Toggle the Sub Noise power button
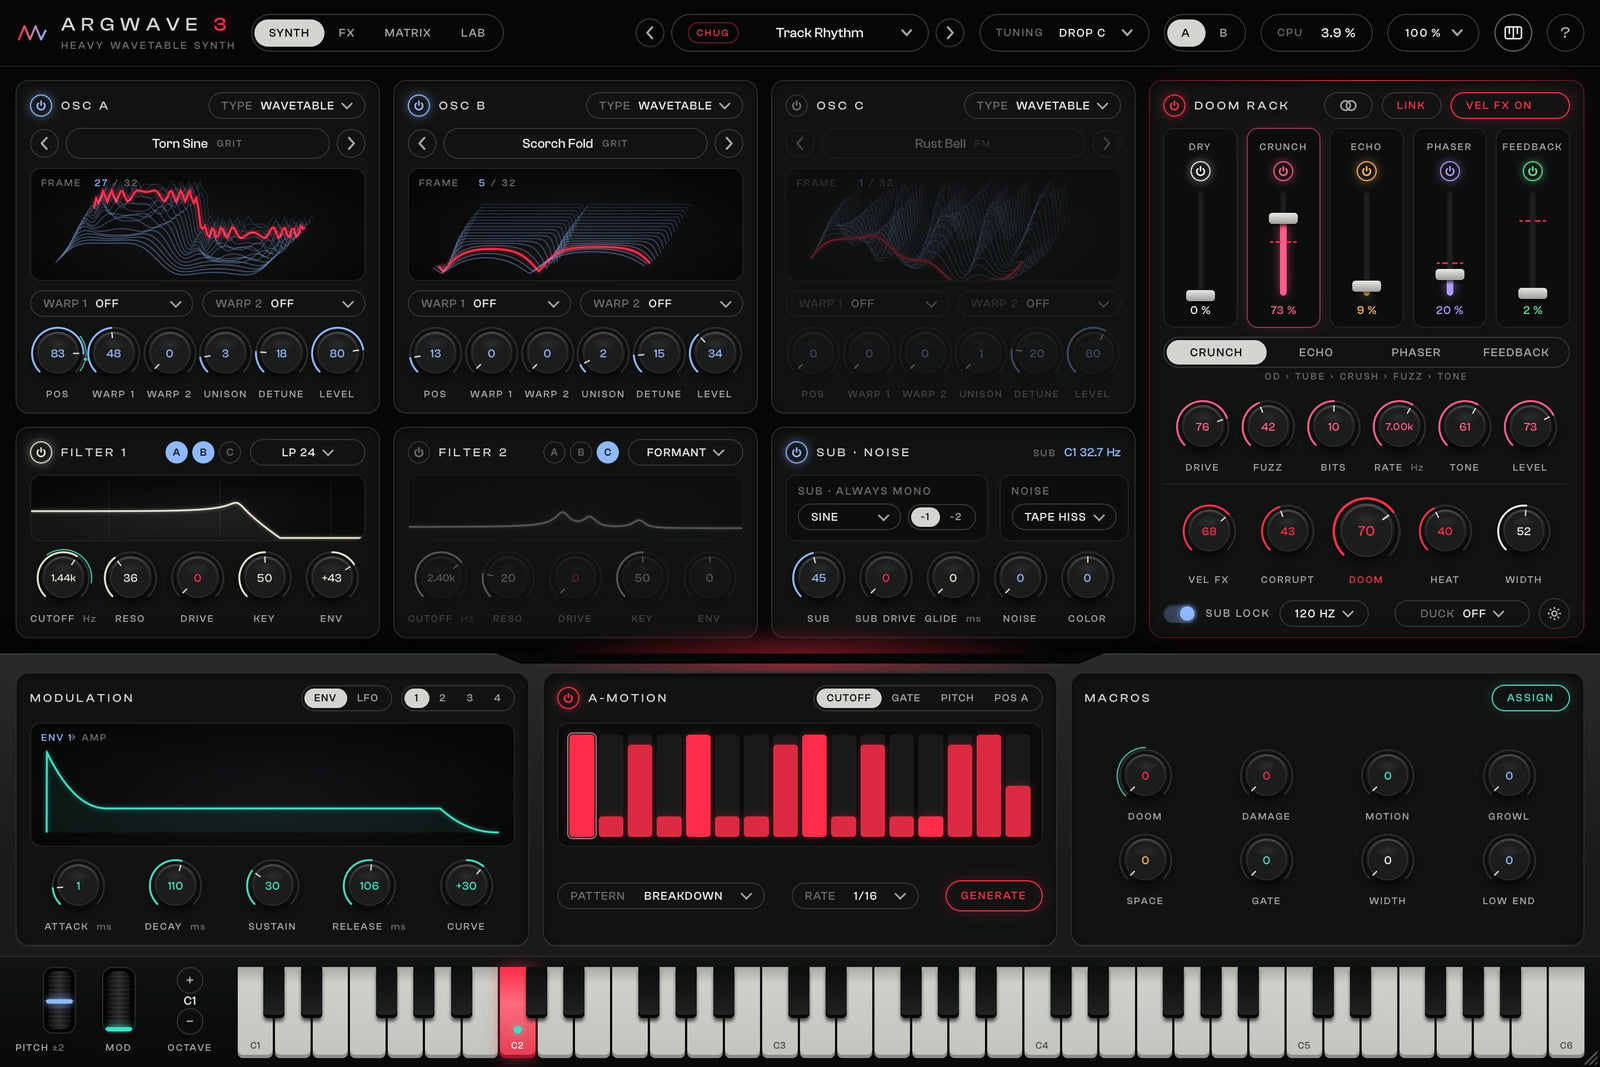Screen dimensions: 1600x1067 tap(797, 452)
